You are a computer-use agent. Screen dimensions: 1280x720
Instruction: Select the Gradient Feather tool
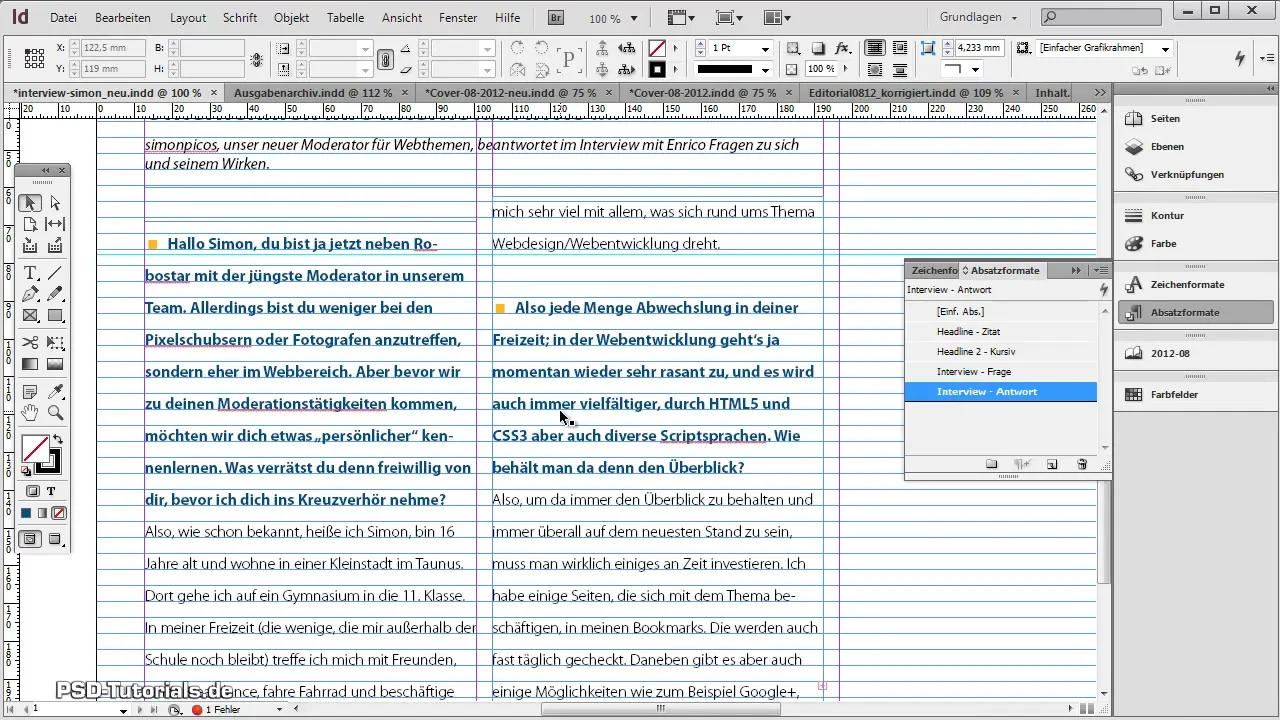tap(55, 364)
